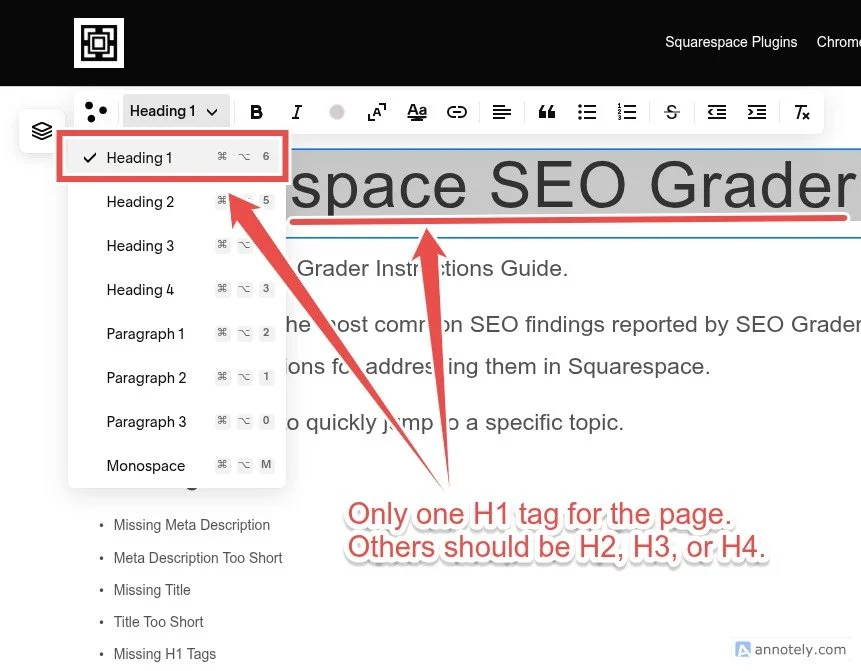This screenshot has height=671, width=861.
Task: Apply strikethrough formatting
Action: click(x=672, y=112)
